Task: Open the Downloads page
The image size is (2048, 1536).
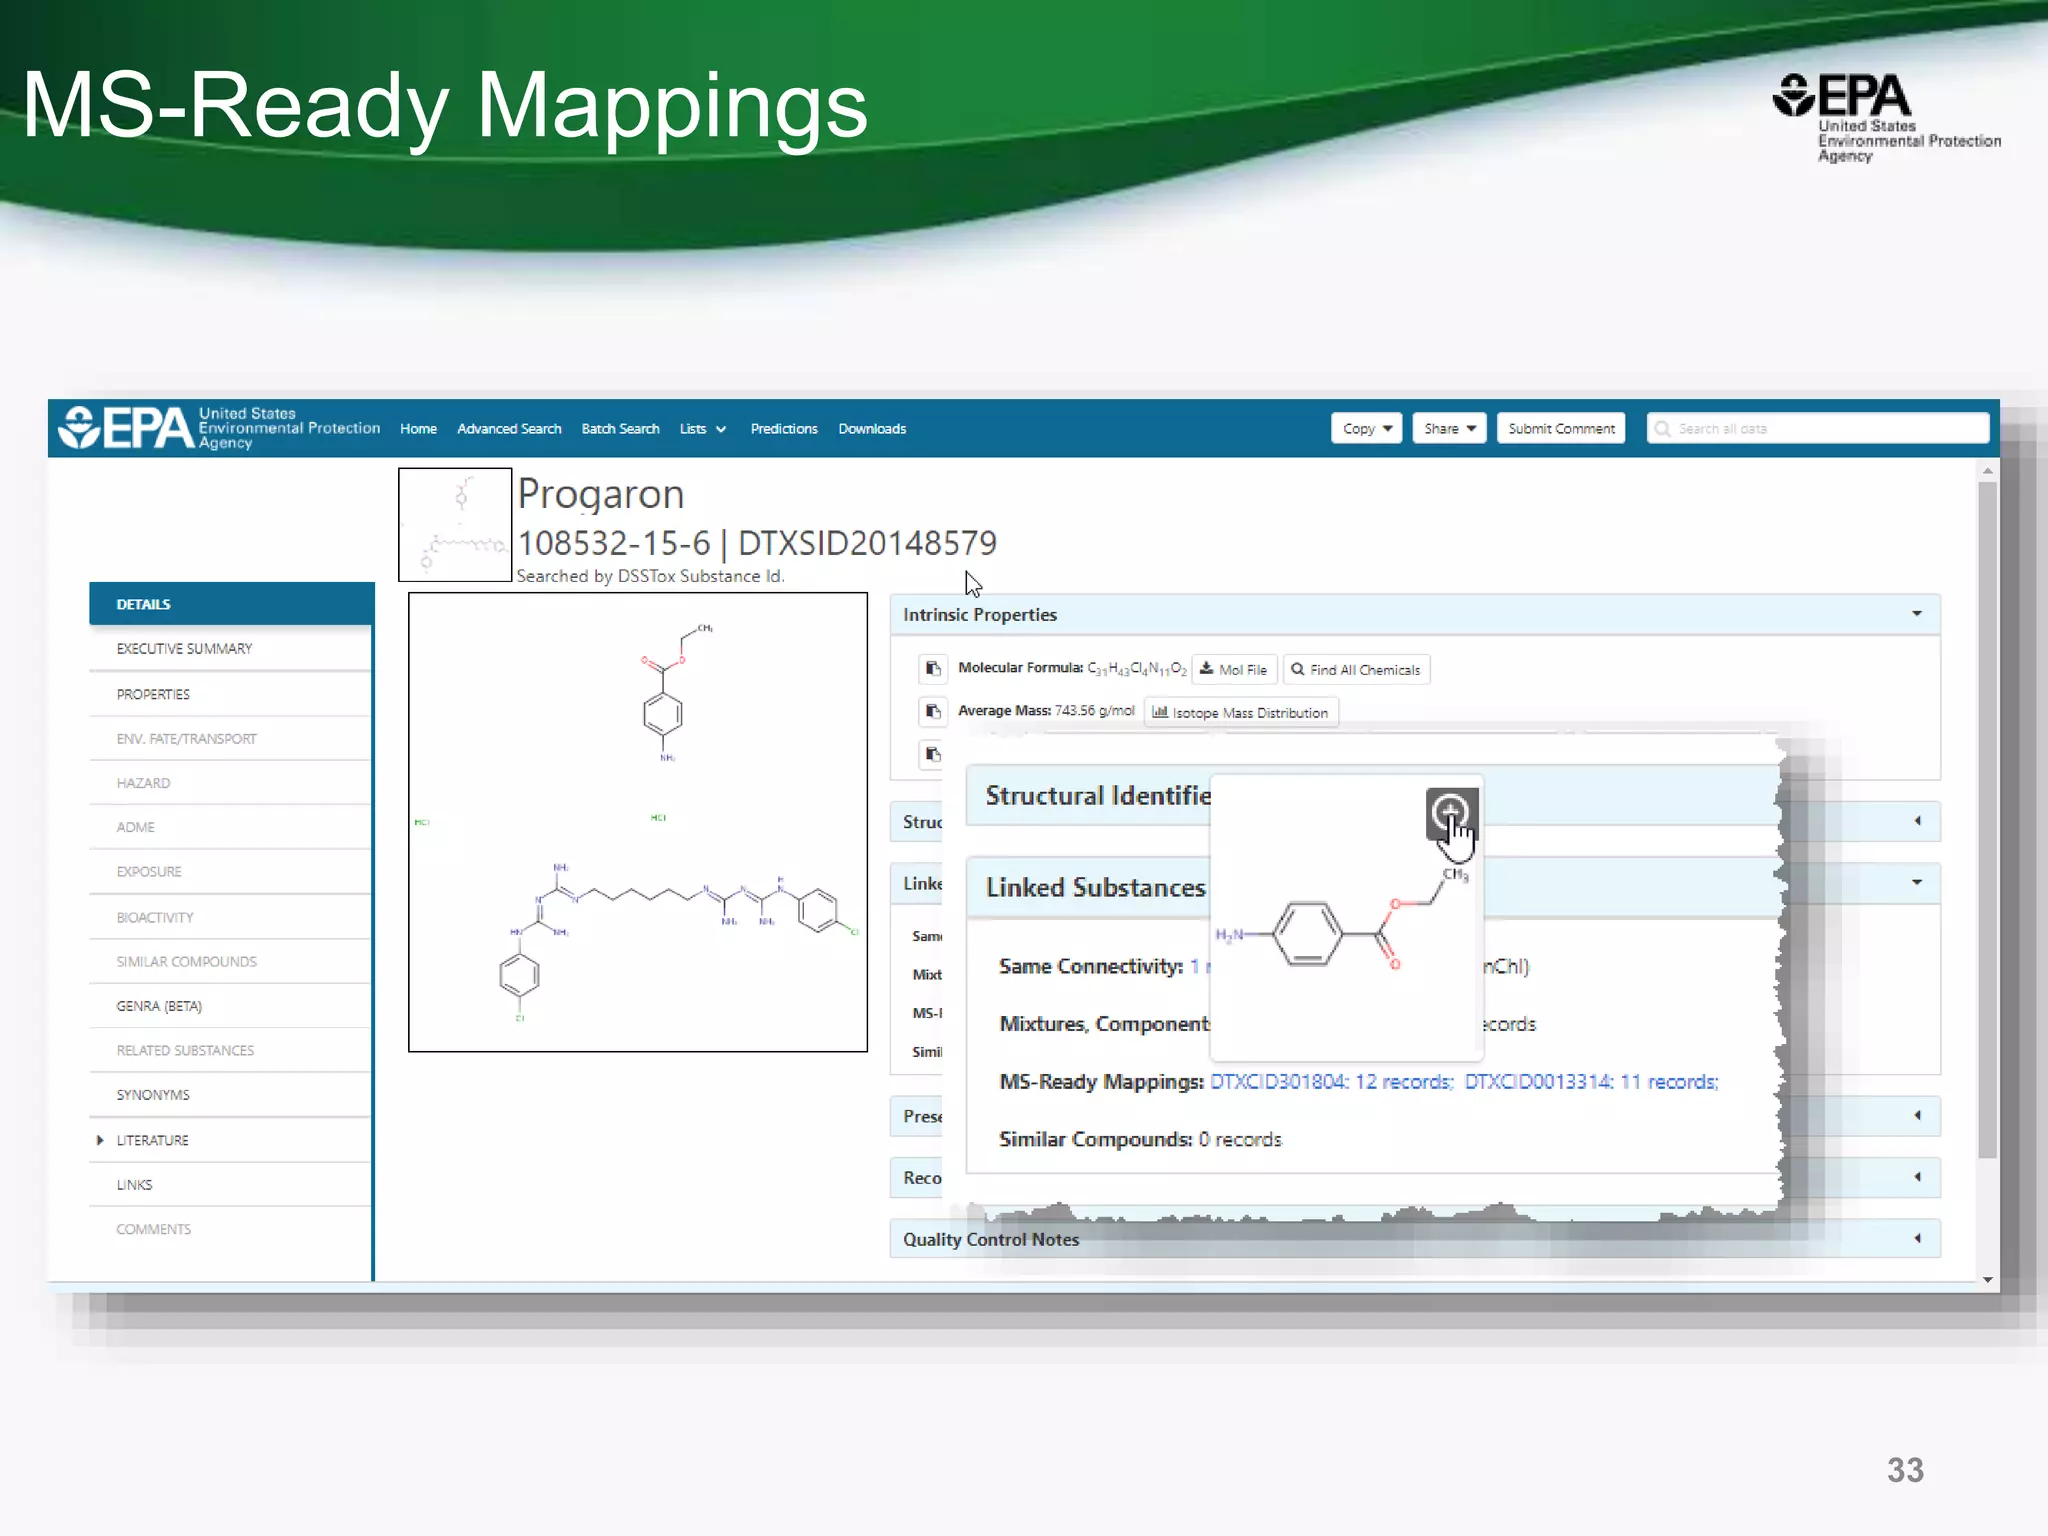Action: coord(872,429)
